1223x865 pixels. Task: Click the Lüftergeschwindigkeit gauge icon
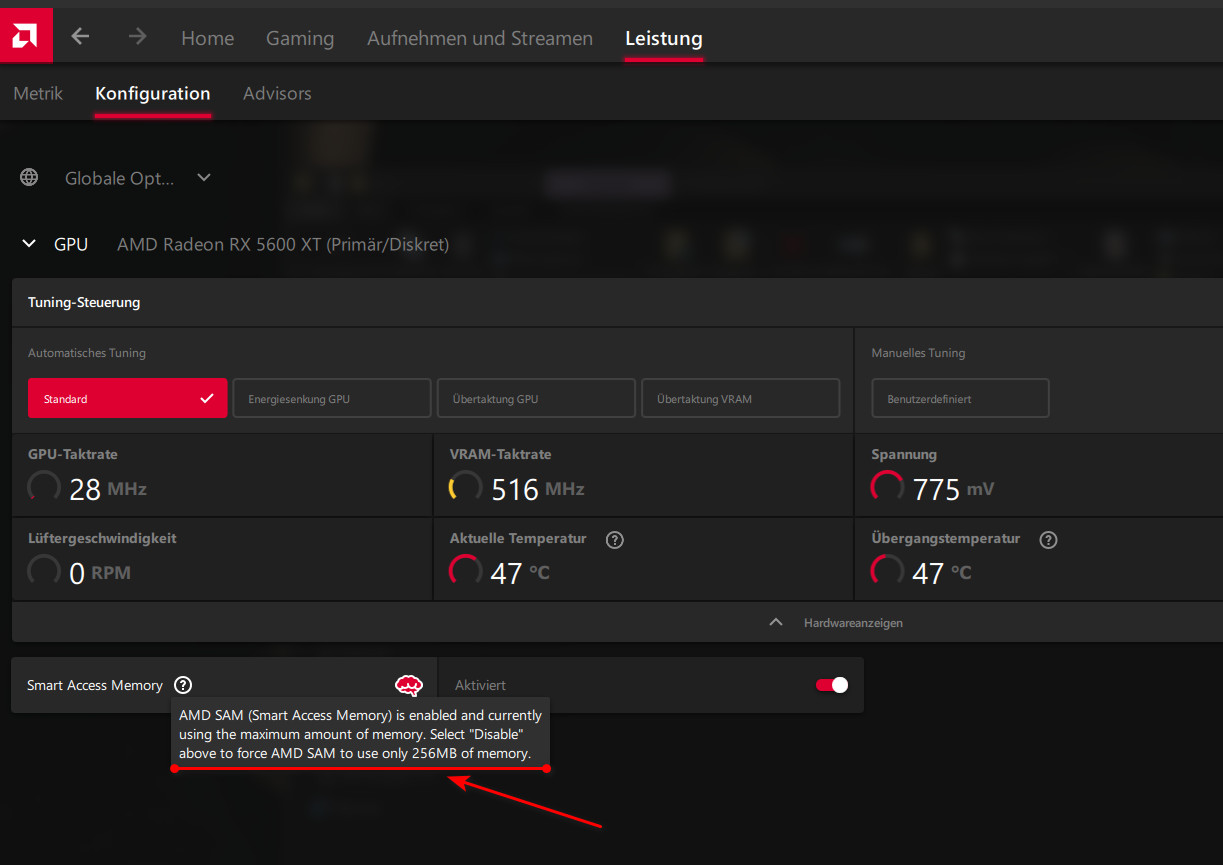point(44,571)
